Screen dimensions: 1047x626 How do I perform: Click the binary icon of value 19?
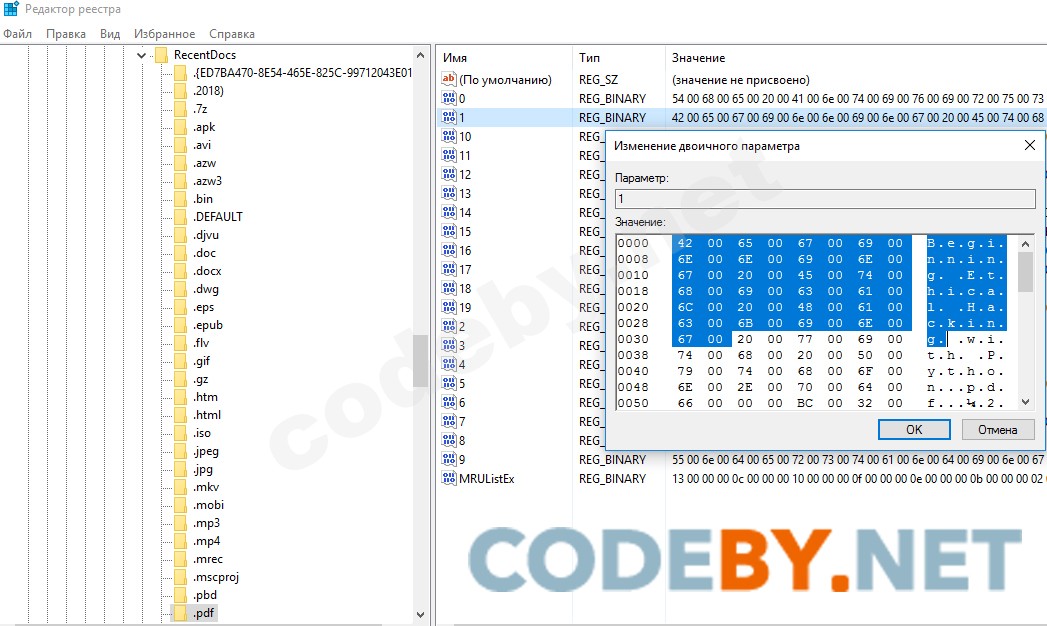(449, 308)
